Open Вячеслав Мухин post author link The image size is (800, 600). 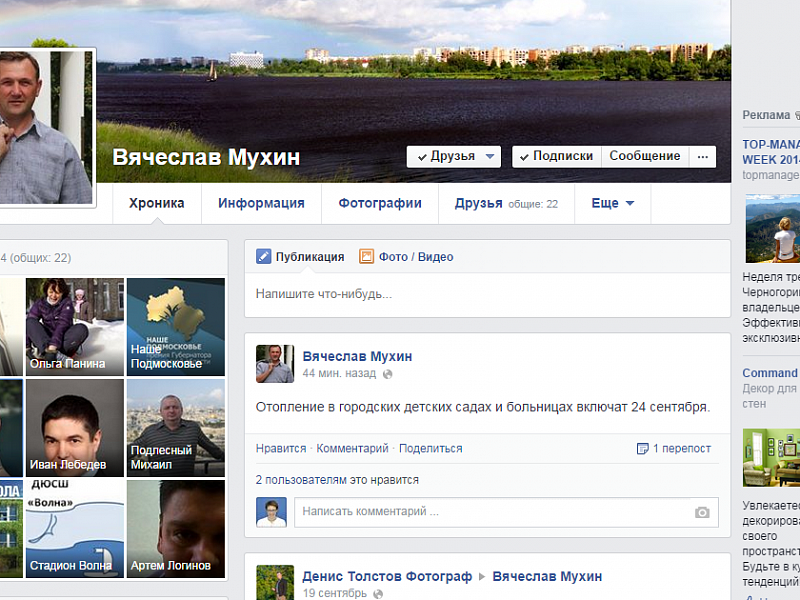[x=357, y=356]
